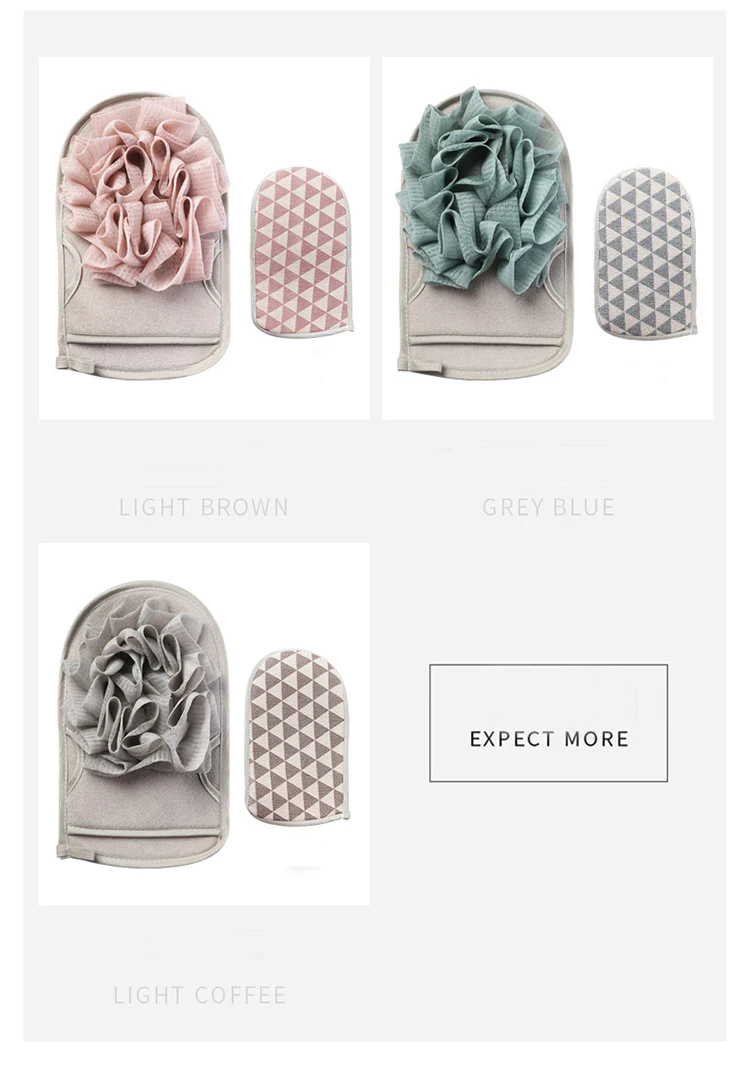
Task: Click the hanging loop on grey glove
Action: [x=63, y=852]
